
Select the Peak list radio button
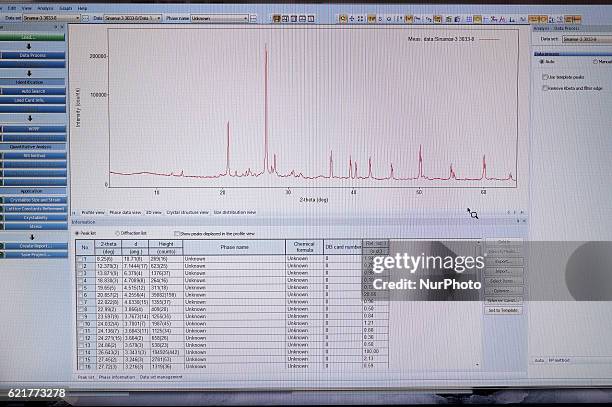pyautogui.click(x=77, y=233)
